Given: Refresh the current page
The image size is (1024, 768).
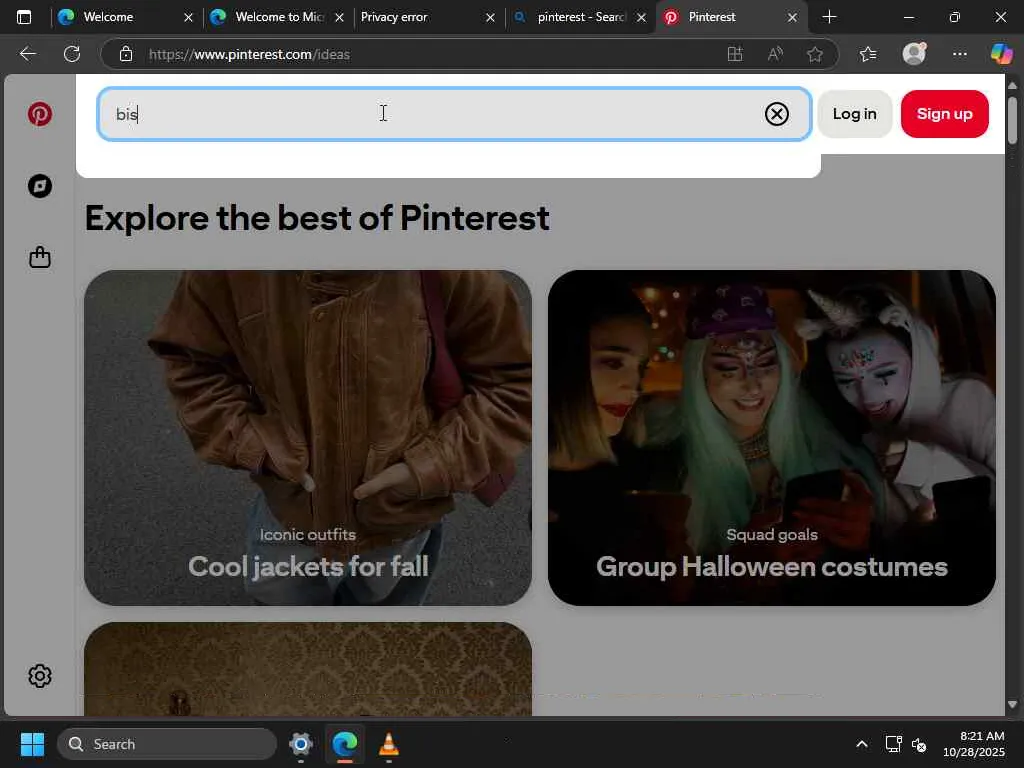Looking at the screenshot, I should point(72,54).
